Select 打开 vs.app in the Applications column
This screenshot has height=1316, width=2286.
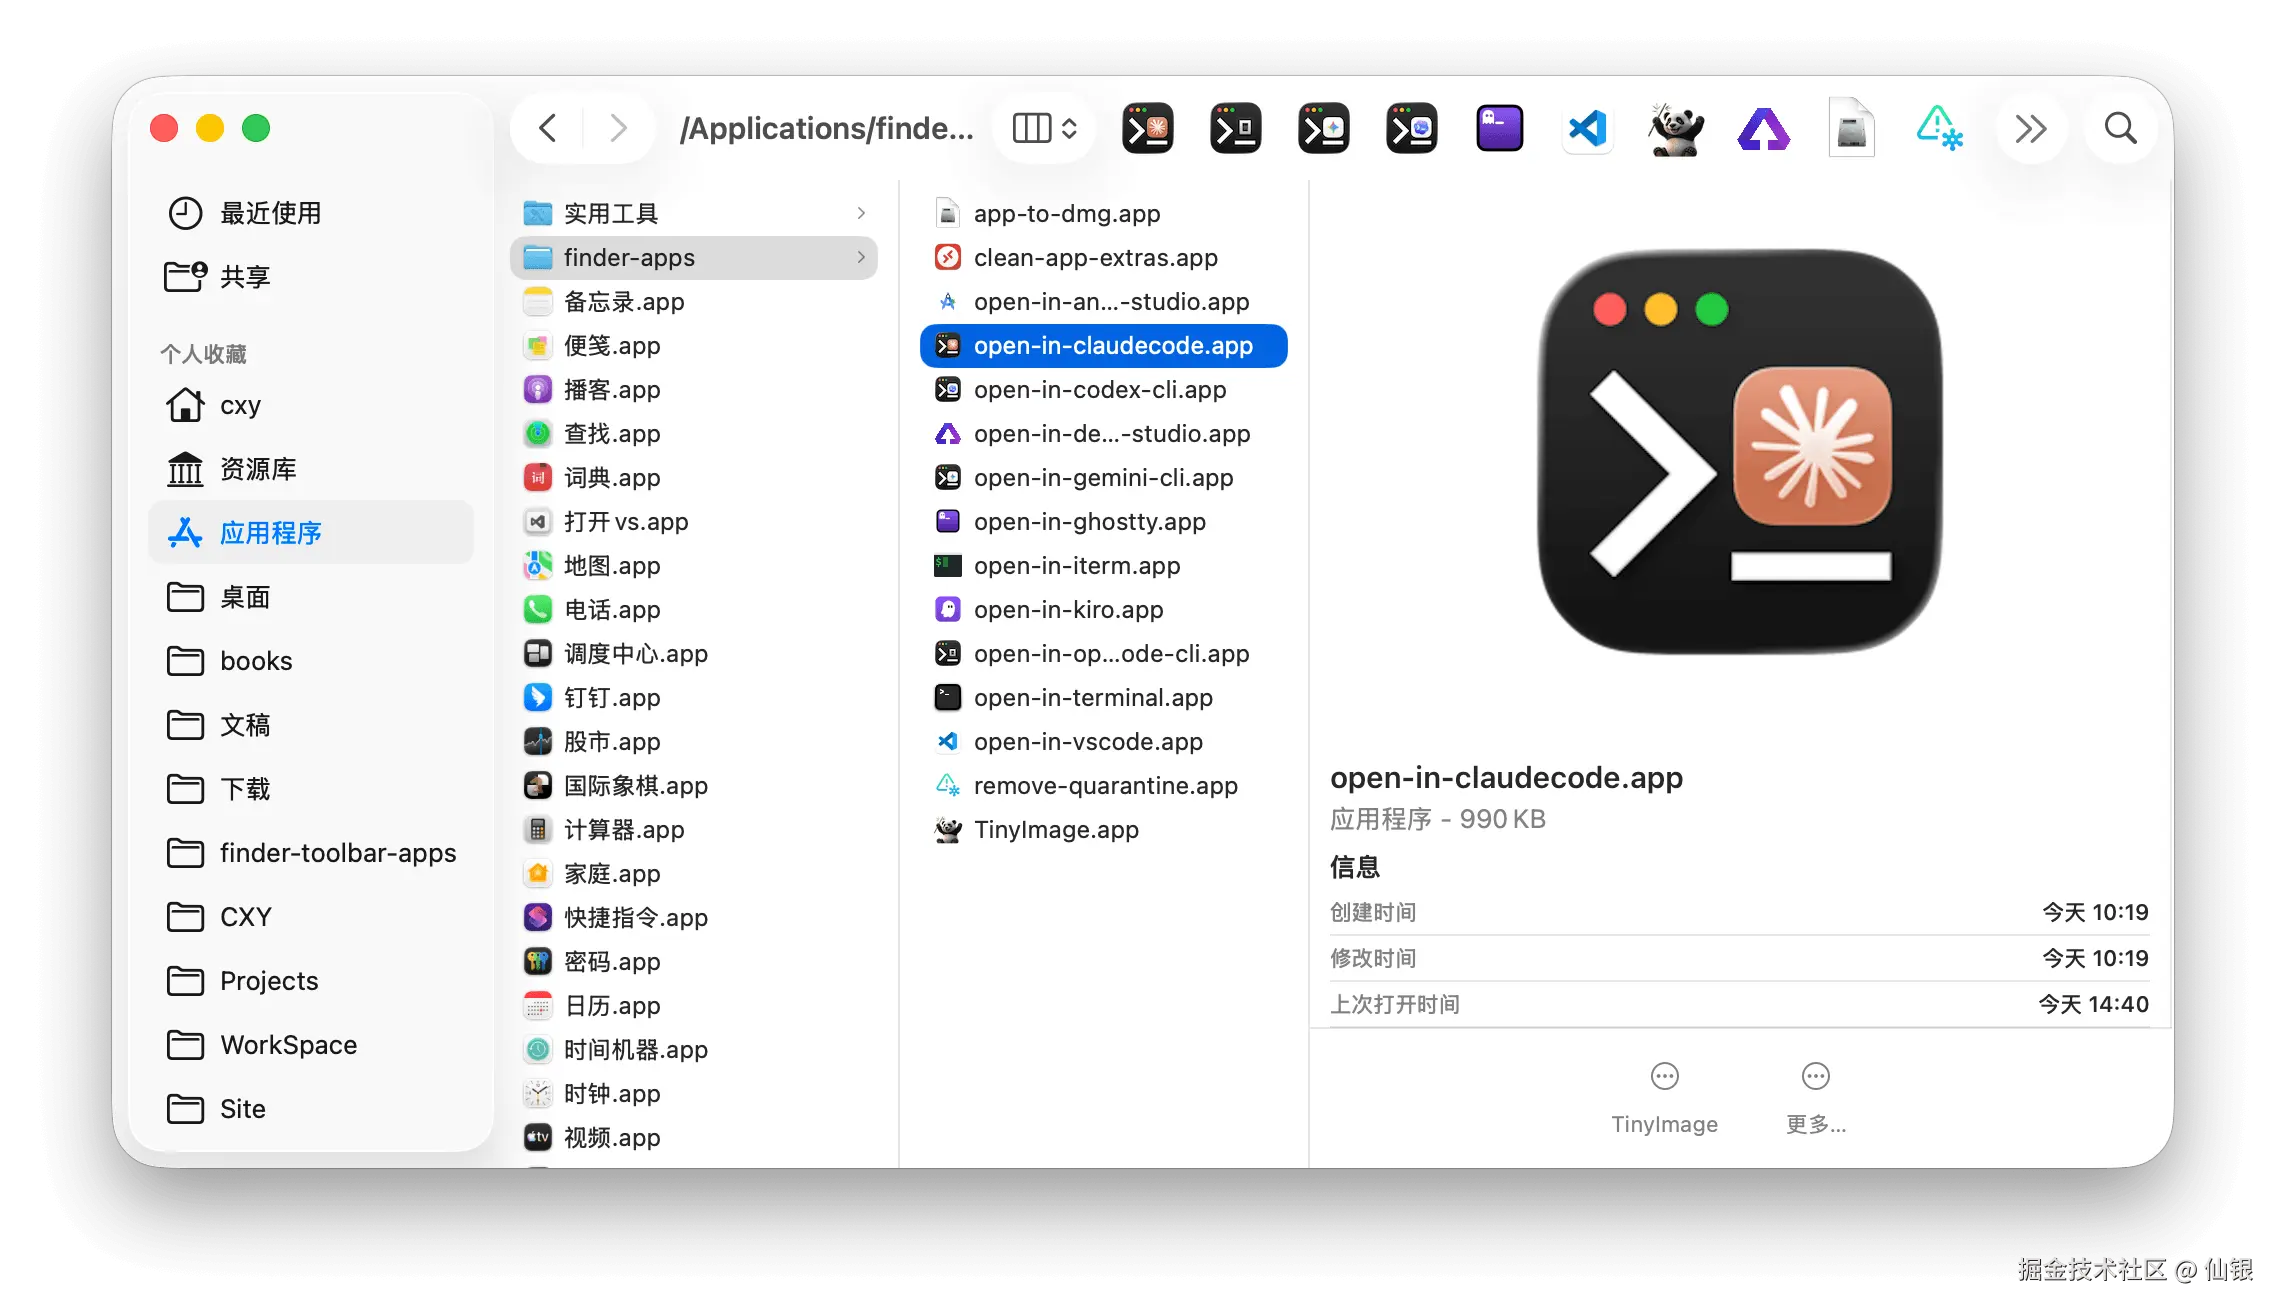click(694, 521)
